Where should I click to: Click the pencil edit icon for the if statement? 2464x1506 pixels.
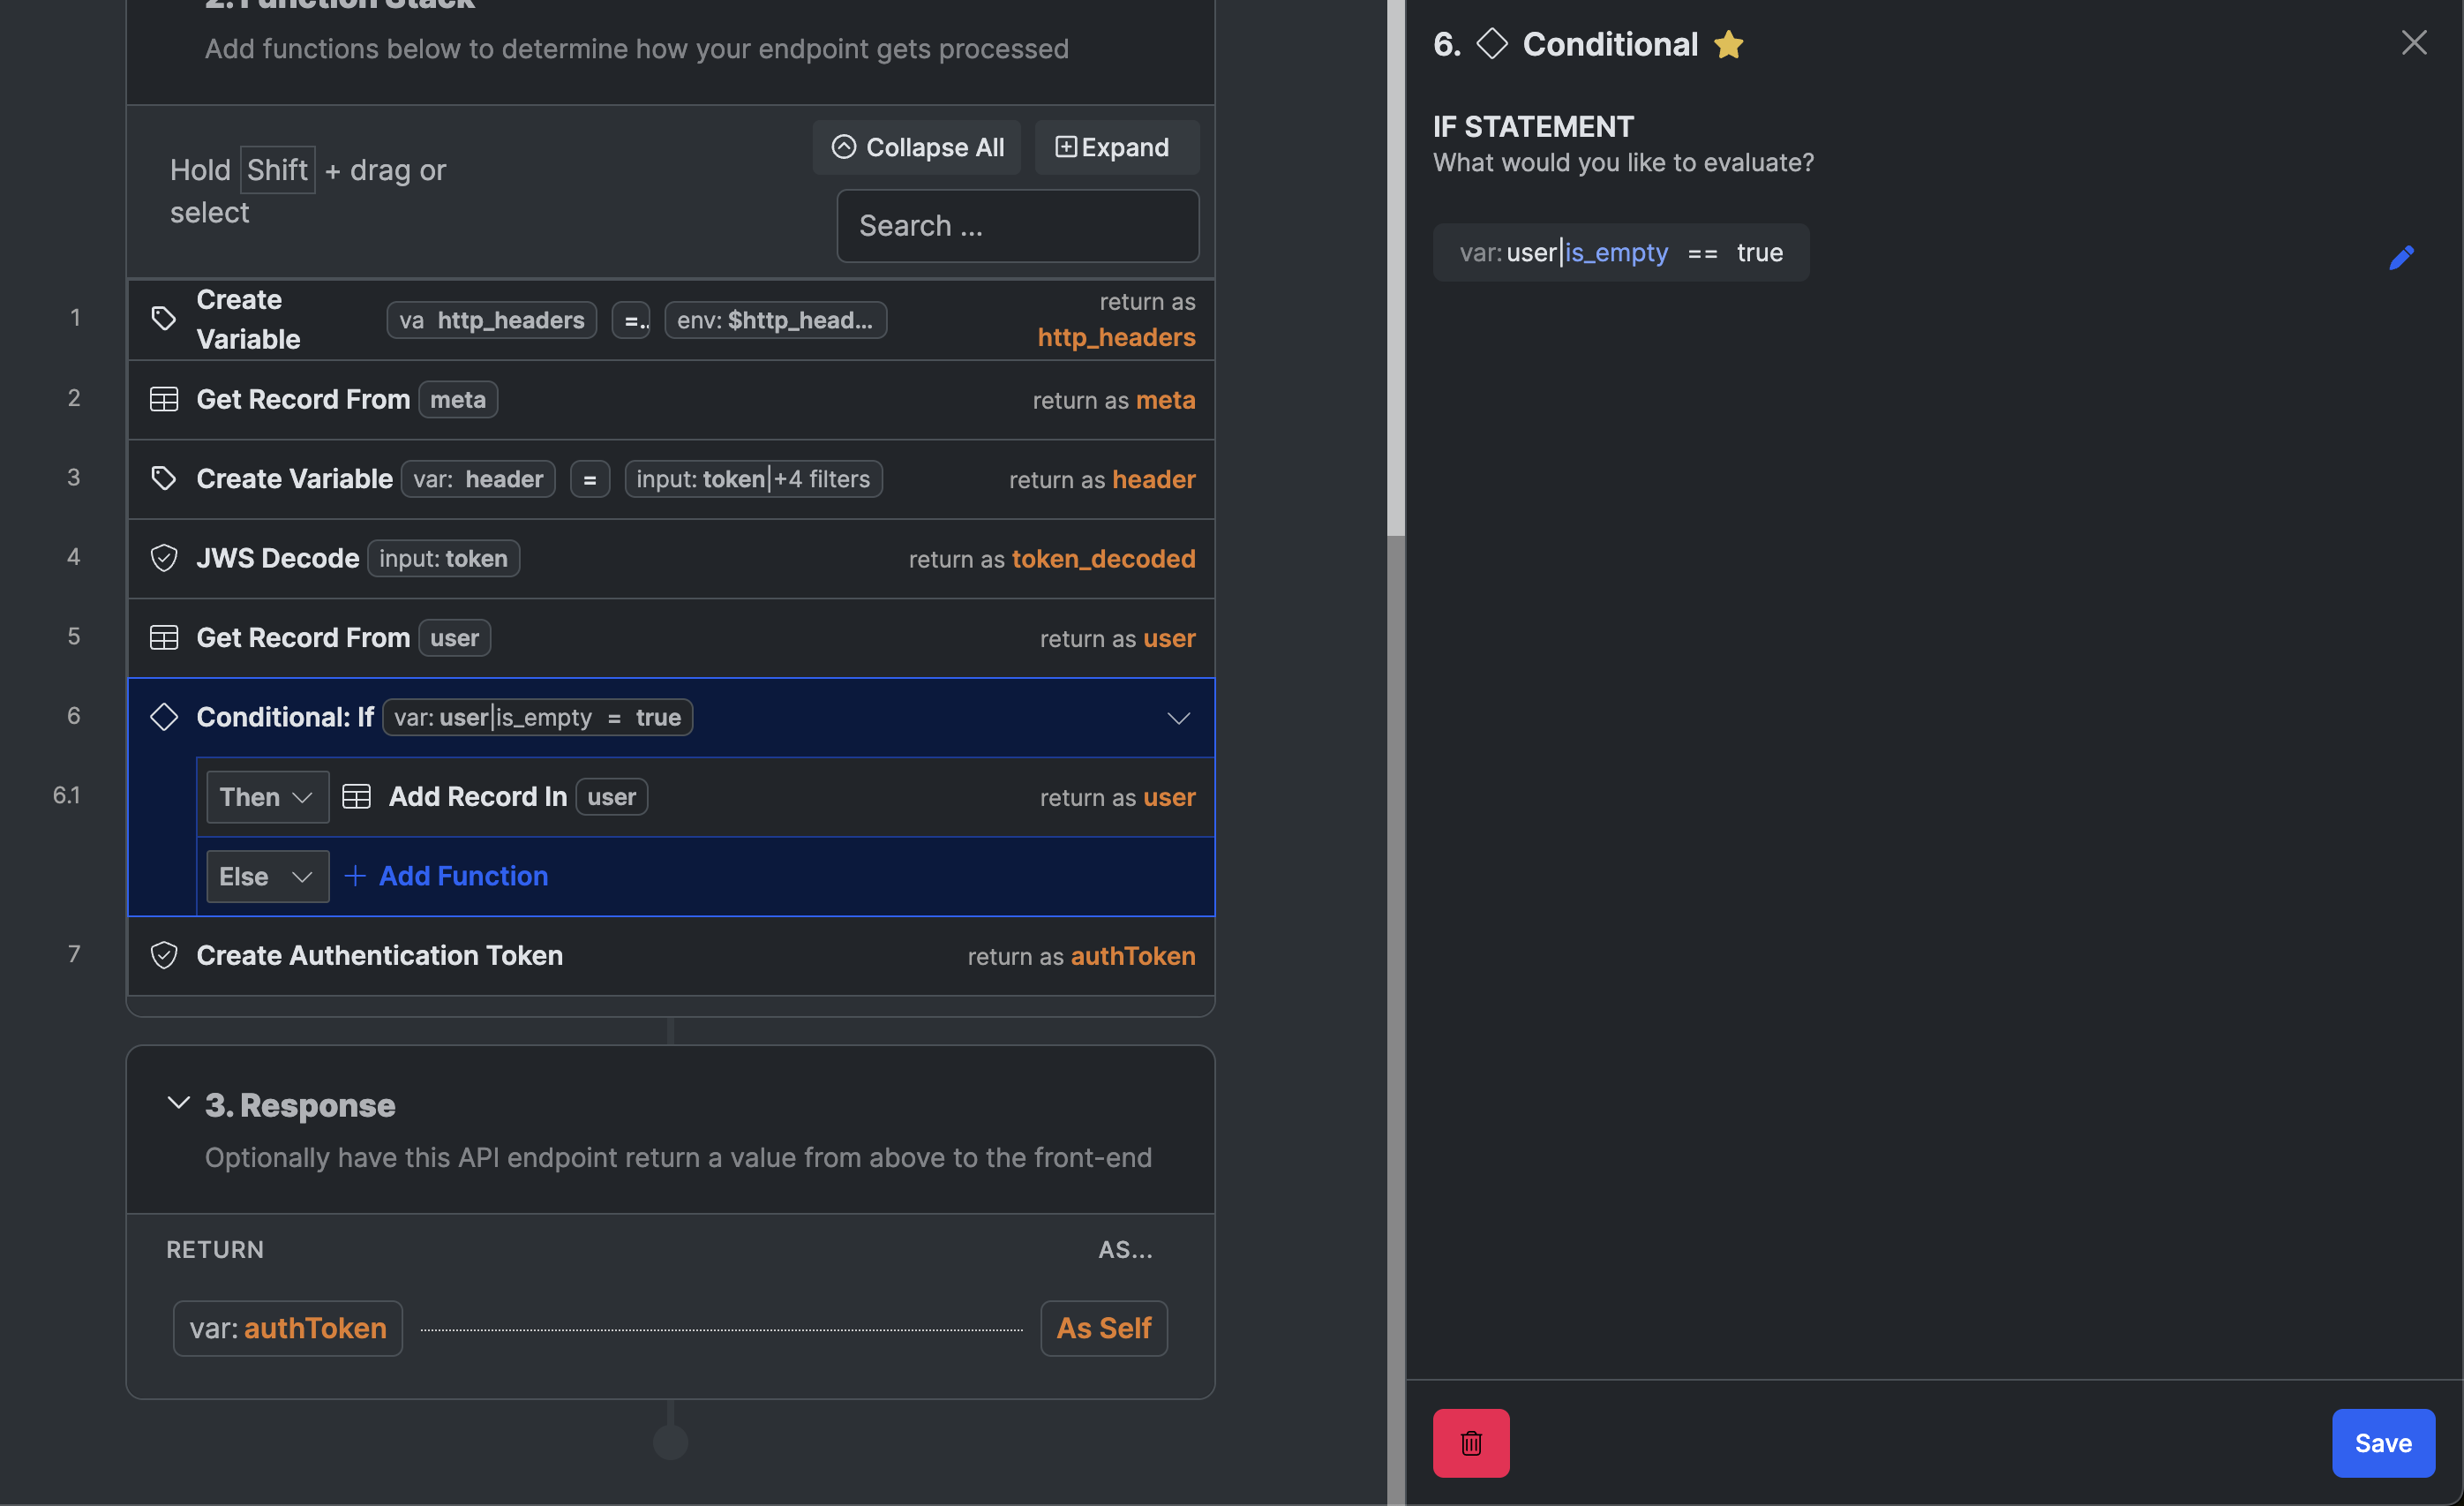tap(2401, 258)
